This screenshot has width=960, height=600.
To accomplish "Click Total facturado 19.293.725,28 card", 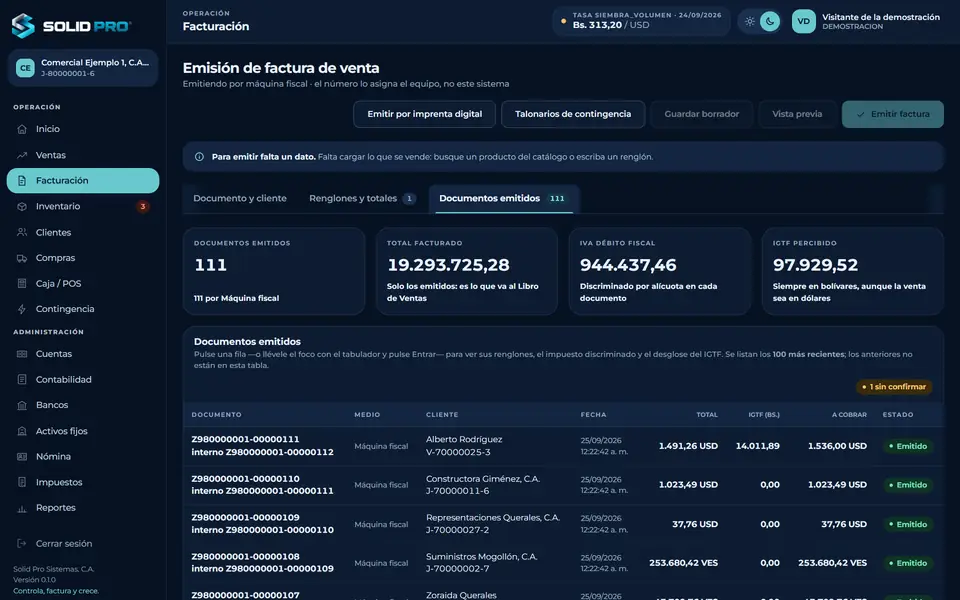I will [x=467, y=271].
